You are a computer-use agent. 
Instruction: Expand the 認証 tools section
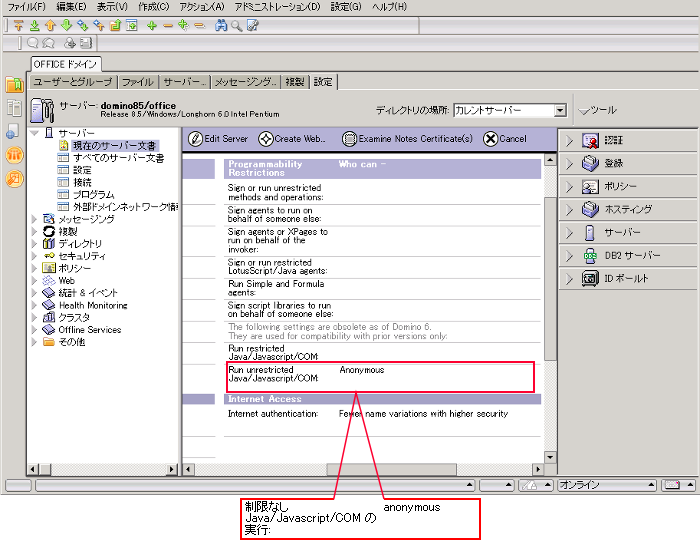coord(569,140)
